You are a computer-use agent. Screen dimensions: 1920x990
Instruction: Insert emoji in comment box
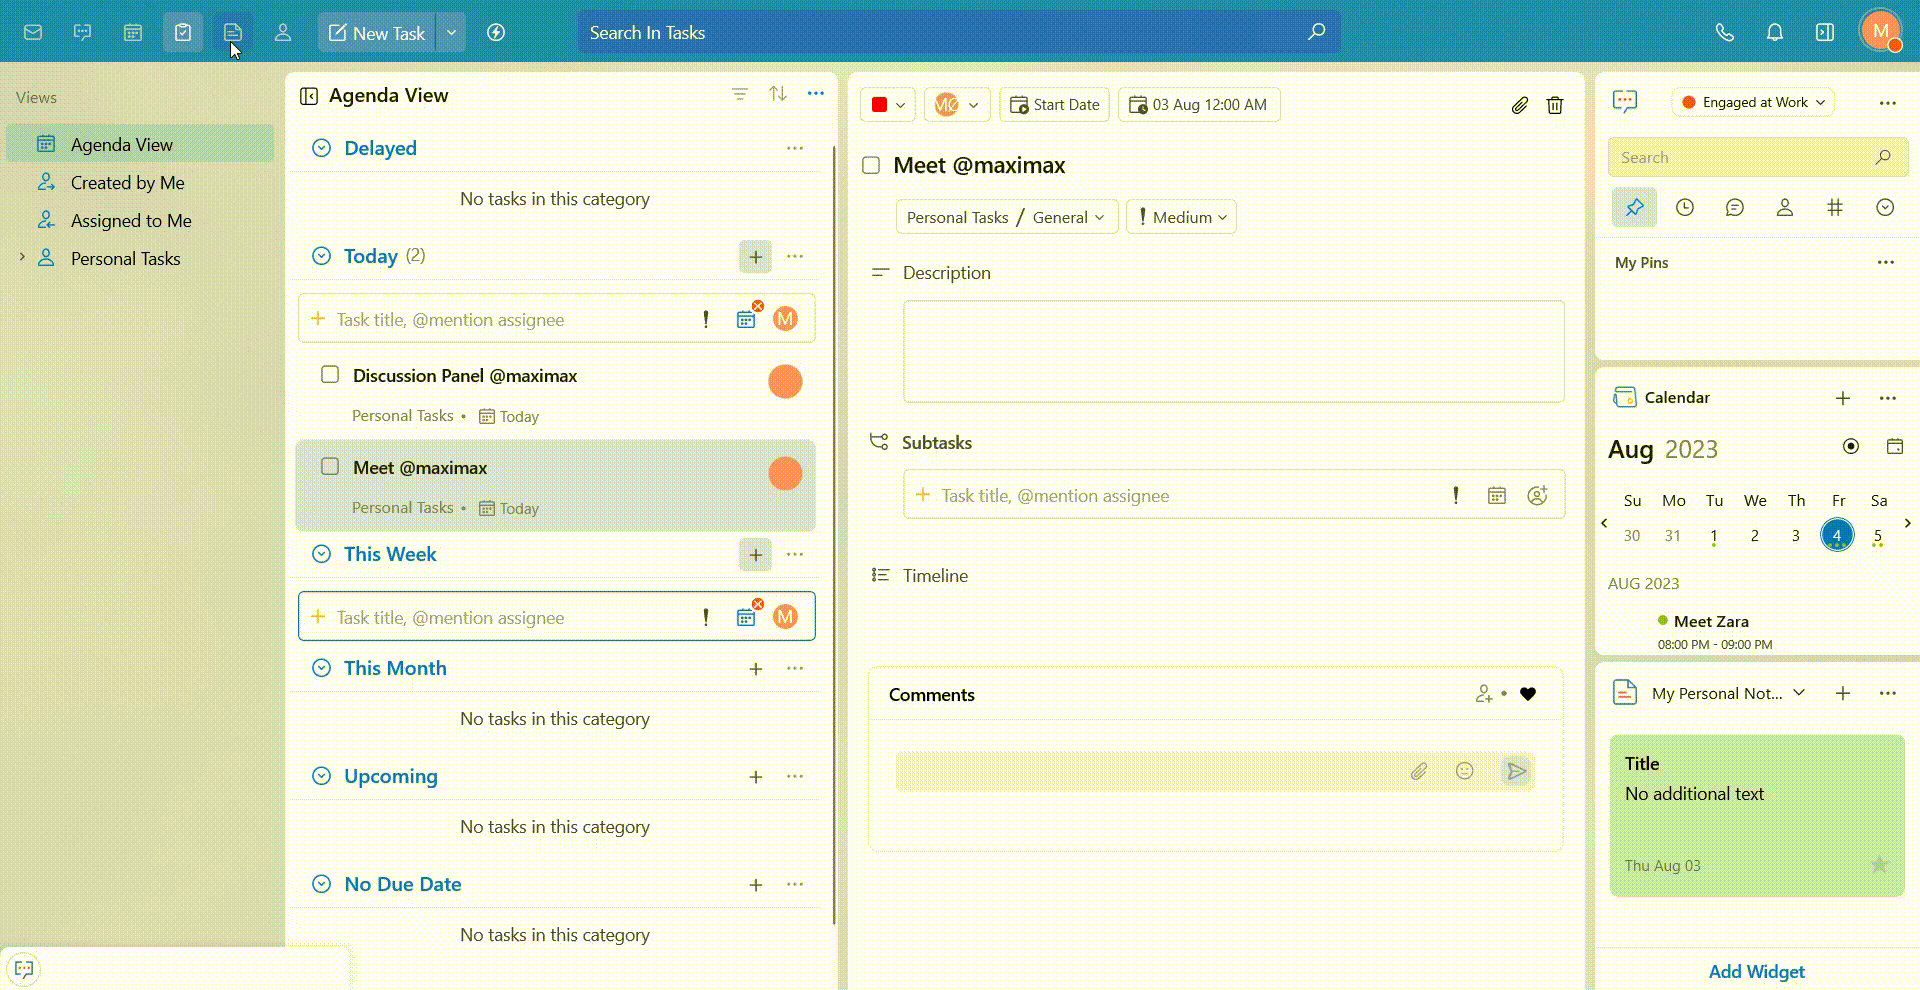[x=1464, y=771]
